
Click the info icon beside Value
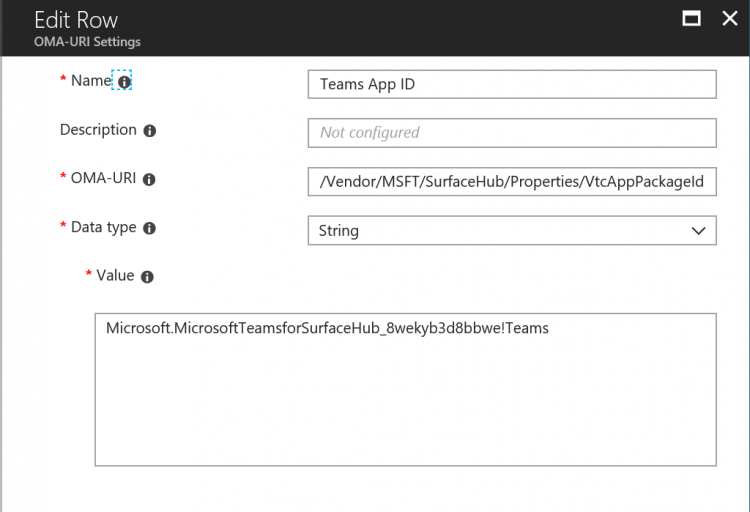click(147, 277)
